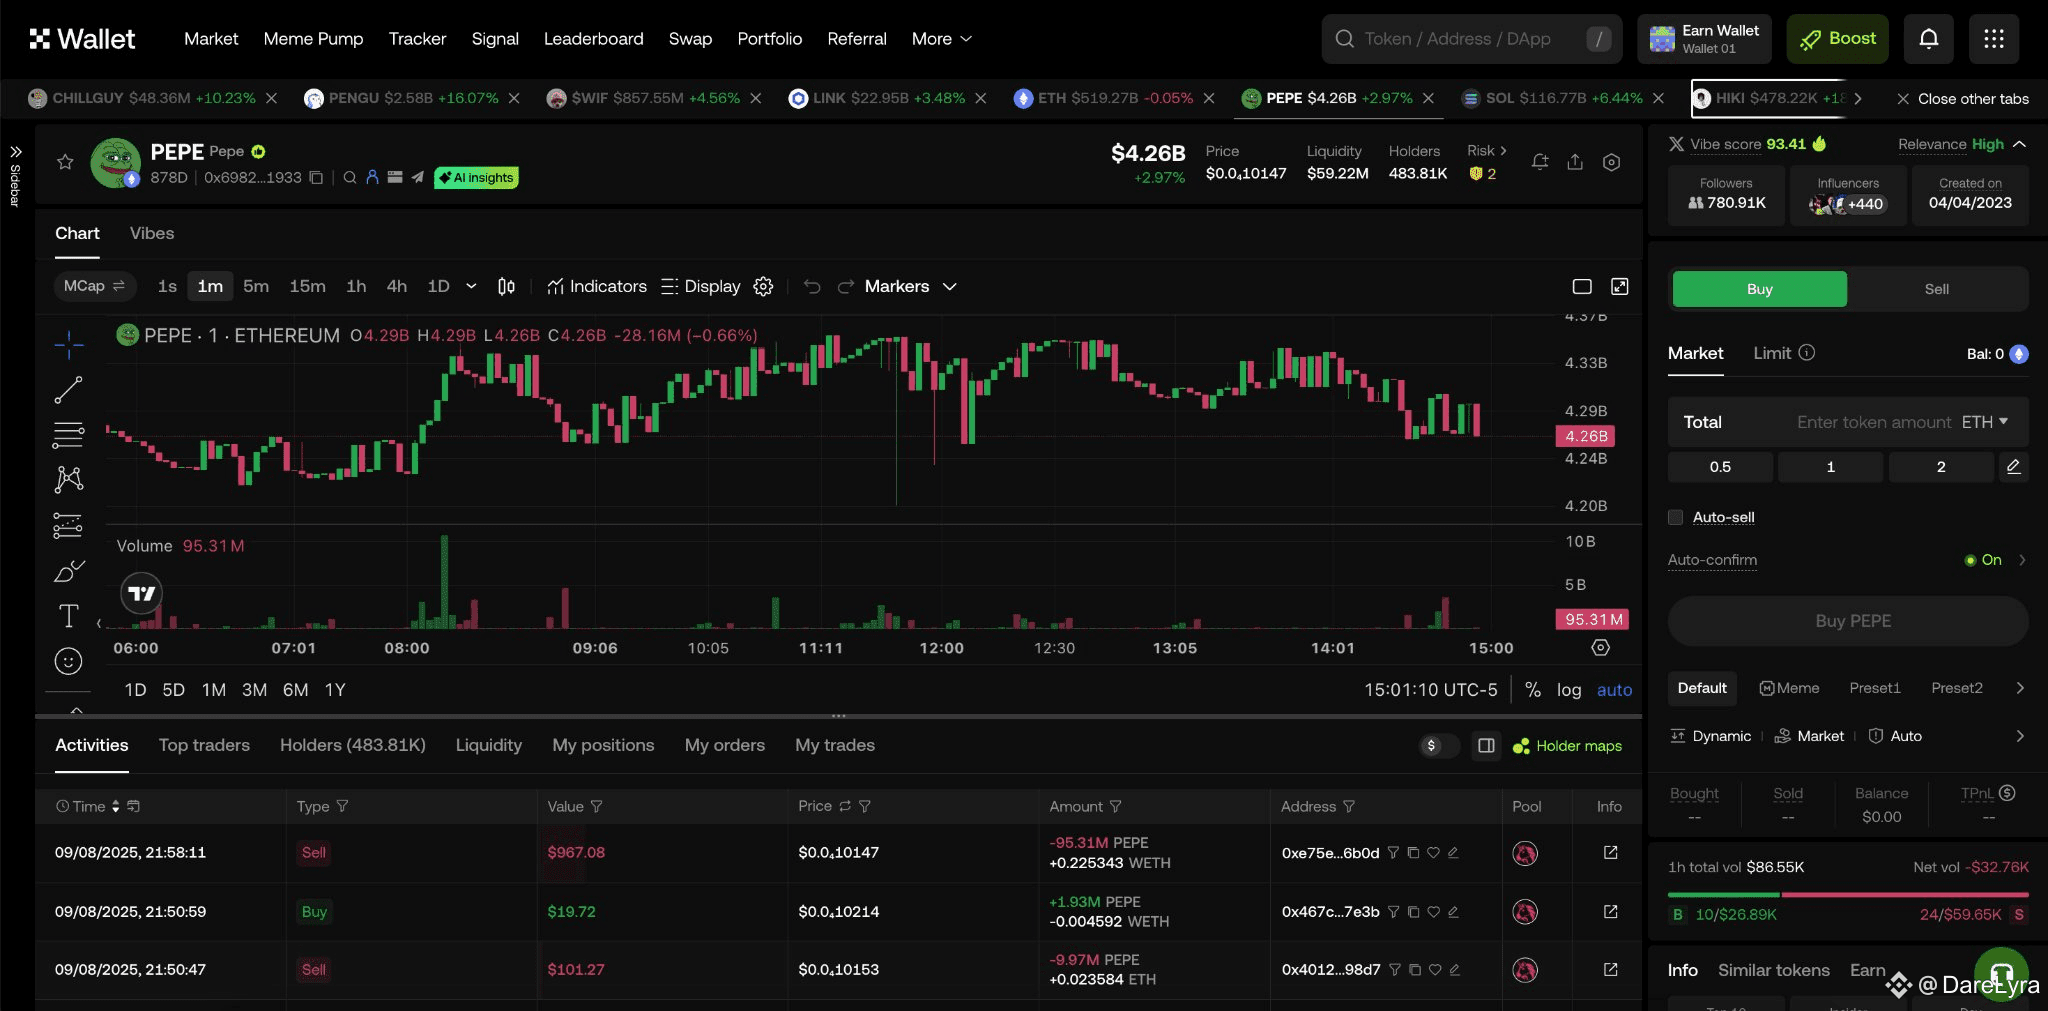Expand chart to fullscreen

click(1620, 287)
